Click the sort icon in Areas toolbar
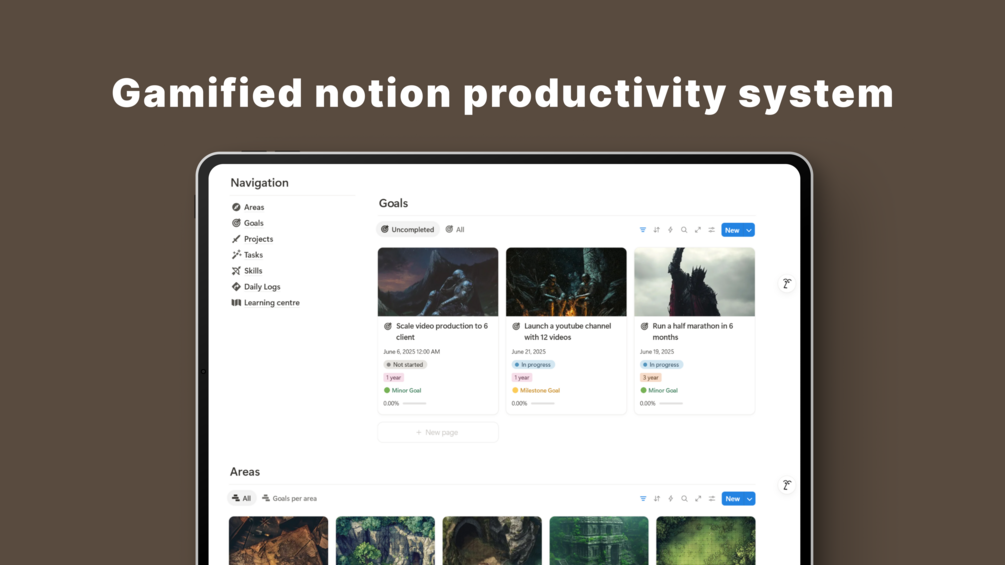Screen dimensions: 1005x565 pos(657,498)
